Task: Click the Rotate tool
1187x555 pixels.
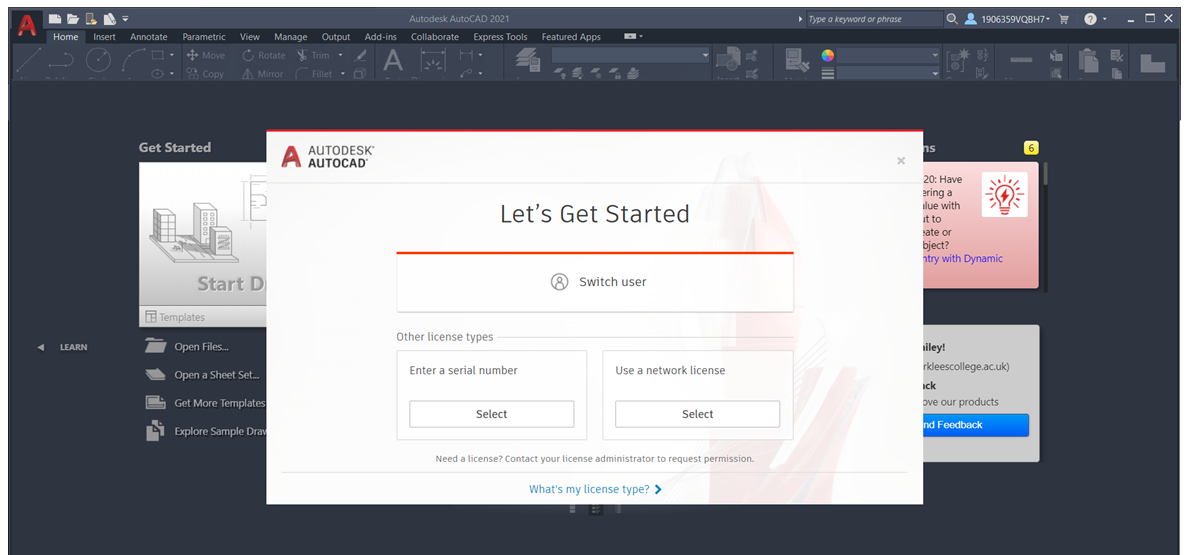Action: [x=263, y=55]
